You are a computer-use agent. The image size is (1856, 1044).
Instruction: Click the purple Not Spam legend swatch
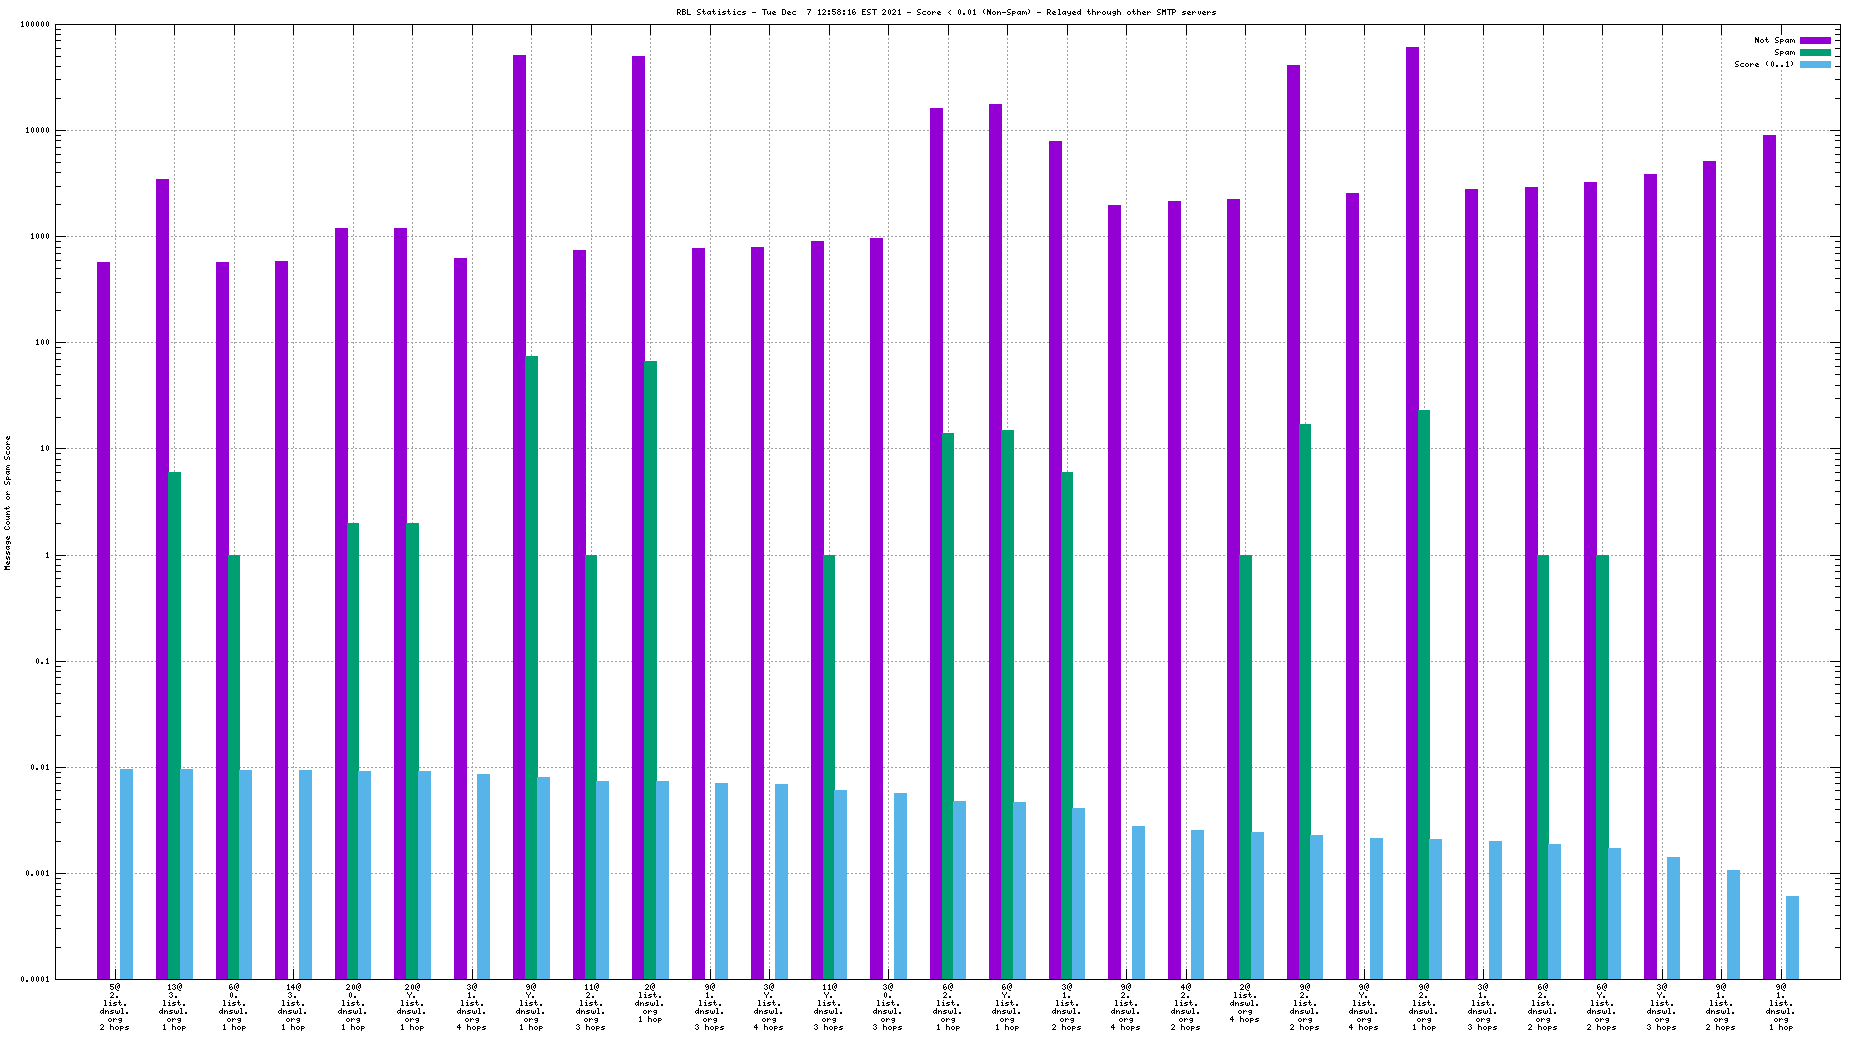[1815, 40]
